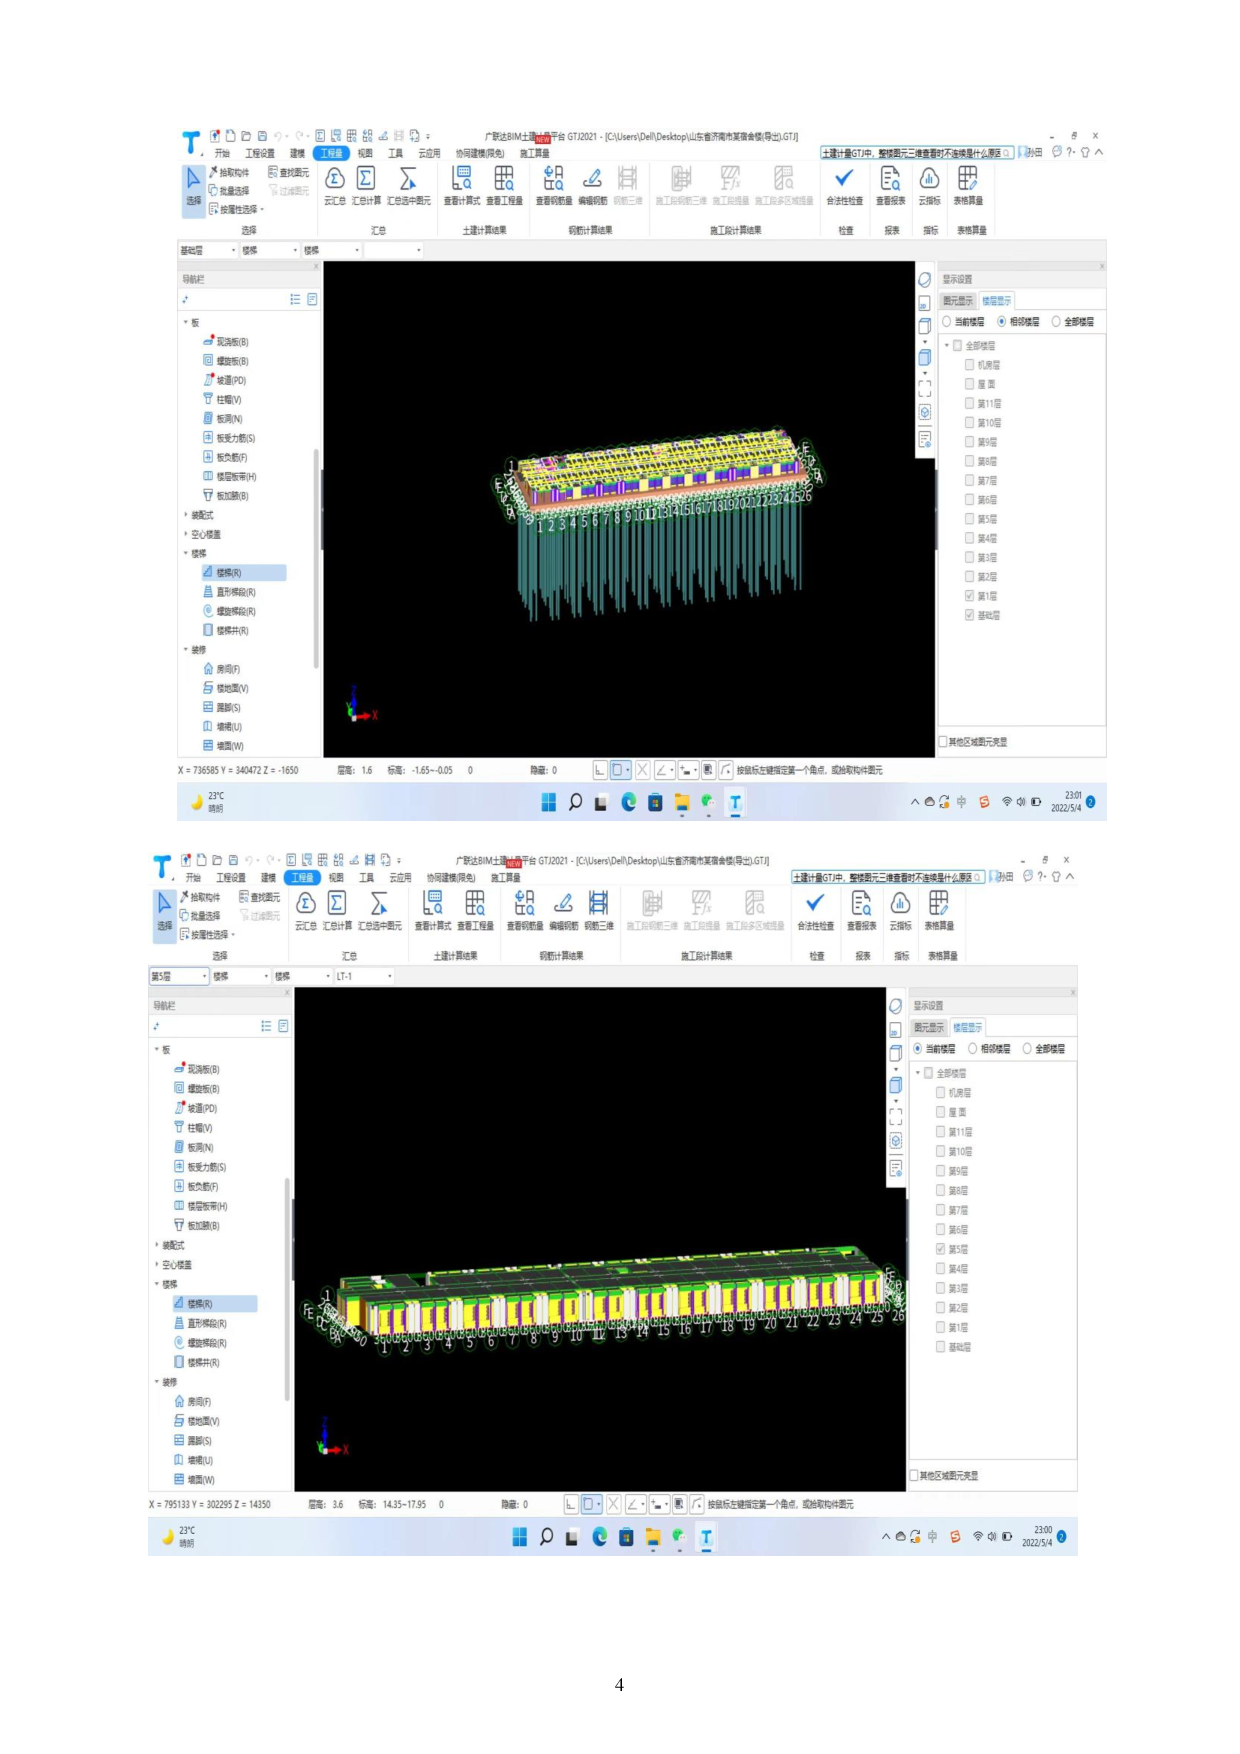Enable 其他区域图元亮显 checkbox in bottom window

pyautogui.click(x=914, y=1475)
